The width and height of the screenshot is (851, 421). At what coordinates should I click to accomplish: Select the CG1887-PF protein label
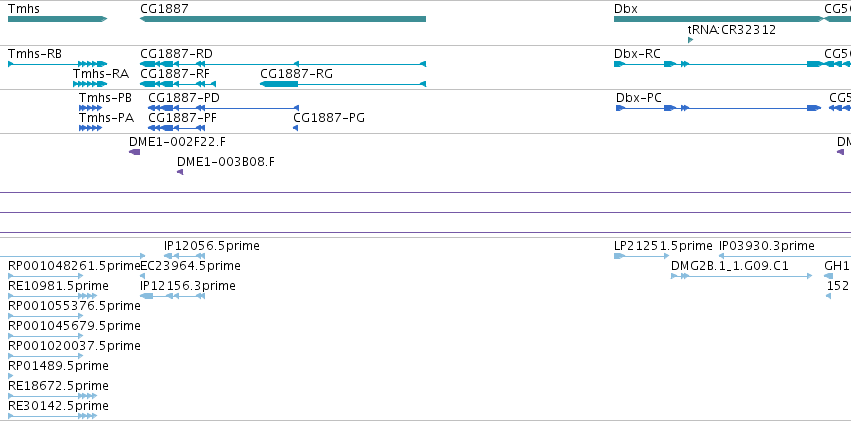coord(183,118)
